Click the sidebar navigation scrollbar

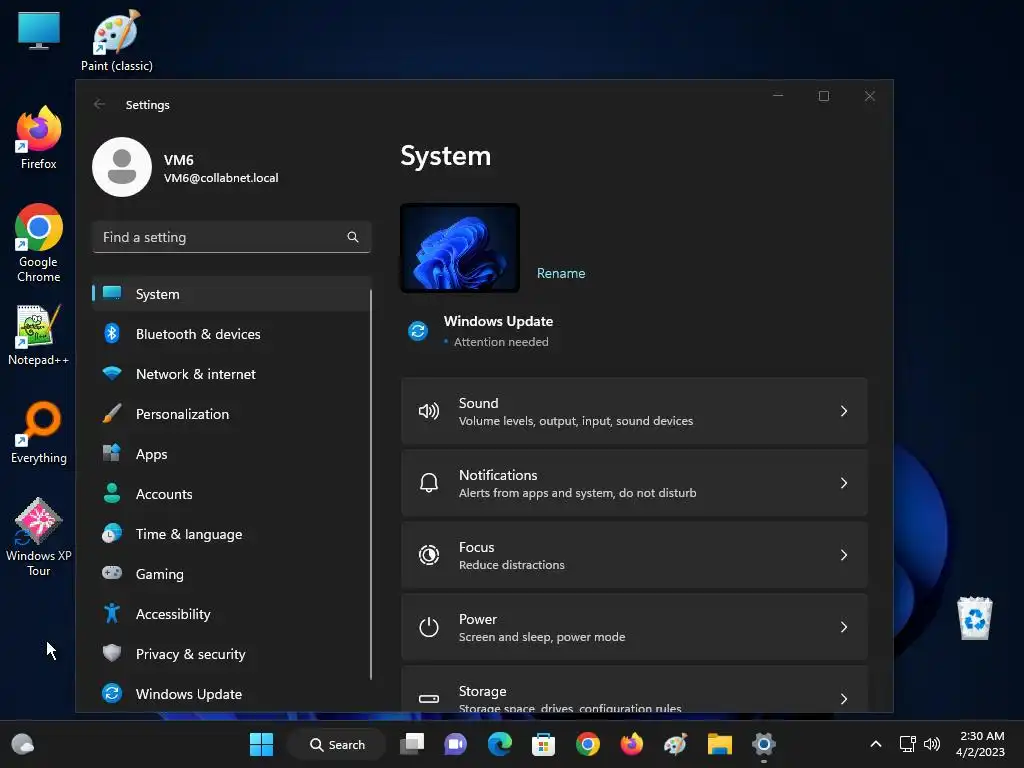[x=371, y=485]
